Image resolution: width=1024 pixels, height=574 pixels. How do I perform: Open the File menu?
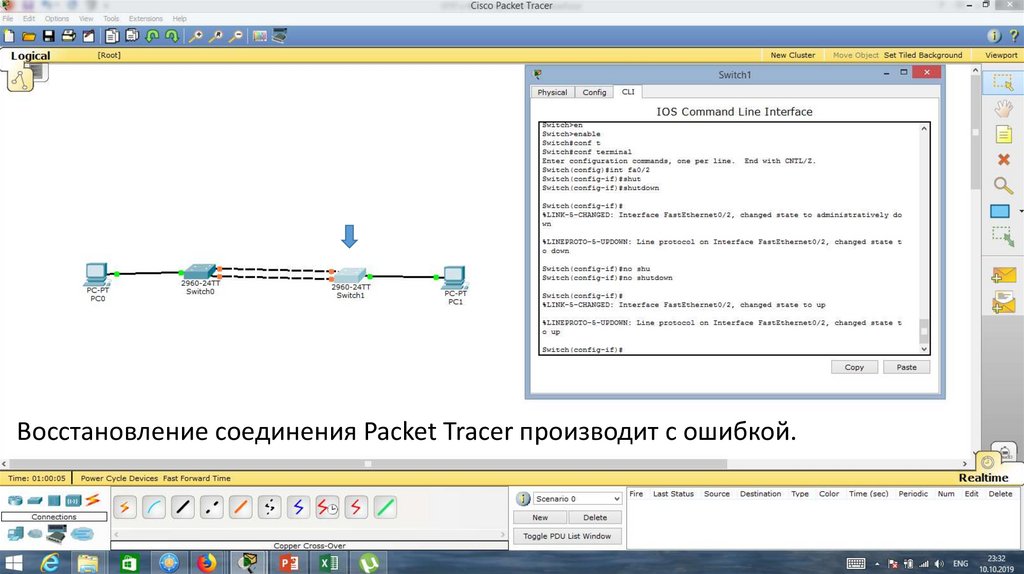(7, 18)
